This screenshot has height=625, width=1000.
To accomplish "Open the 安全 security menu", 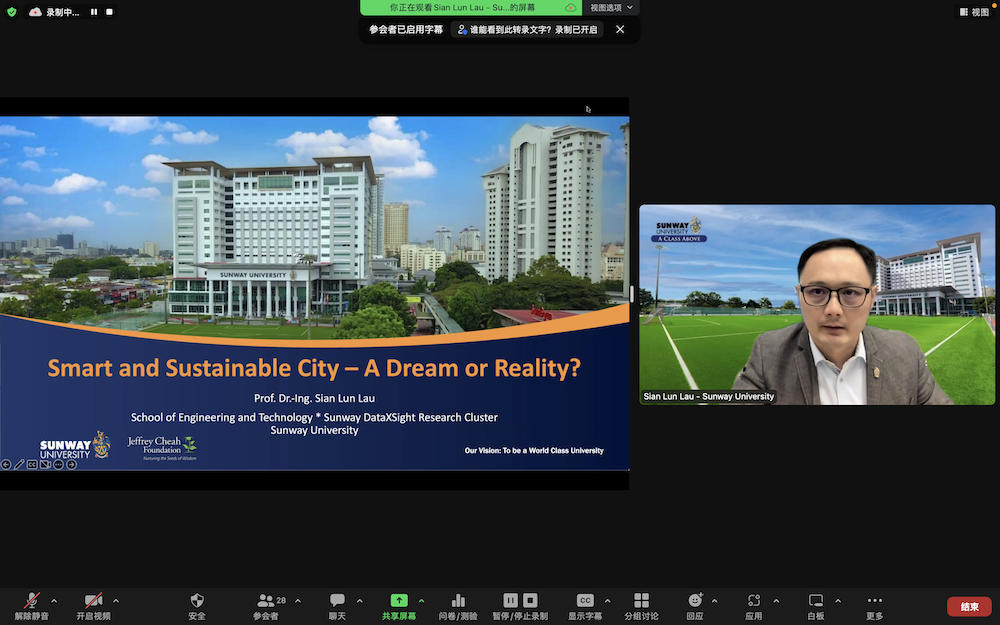I will 197,606.
